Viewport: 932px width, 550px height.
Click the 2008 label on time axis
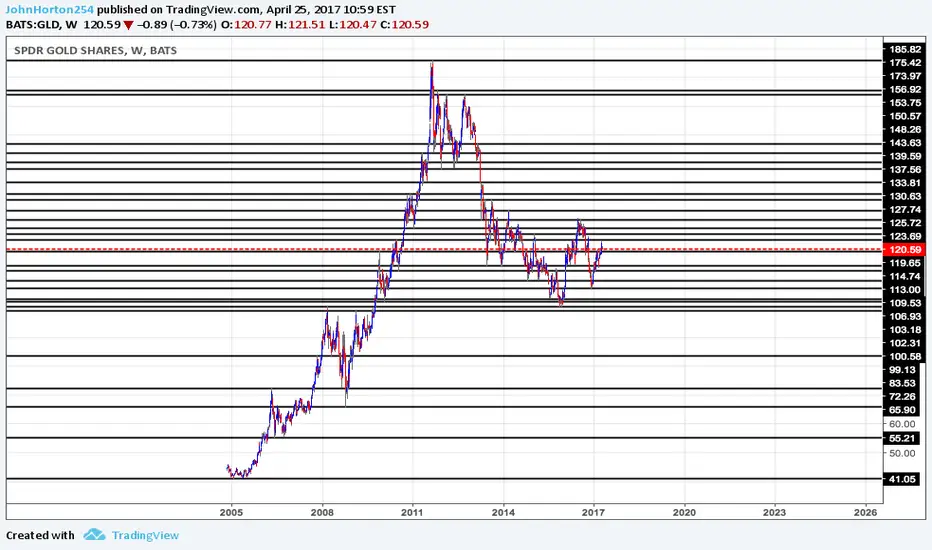pos(322,512)
